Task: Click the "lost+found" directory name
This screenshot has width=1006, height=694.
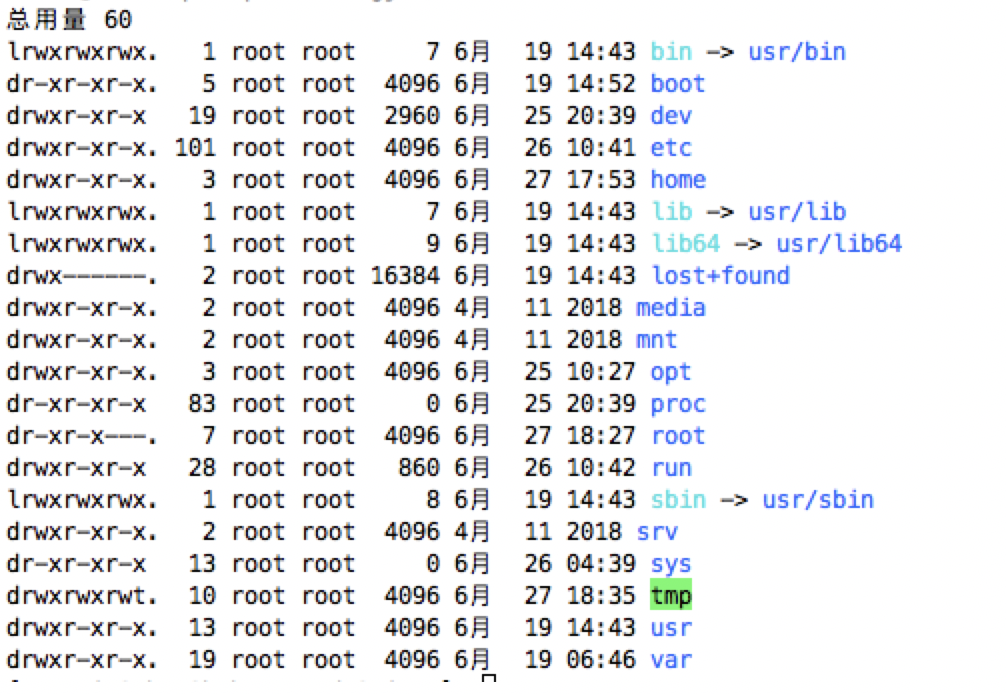Action: point(720,276)
